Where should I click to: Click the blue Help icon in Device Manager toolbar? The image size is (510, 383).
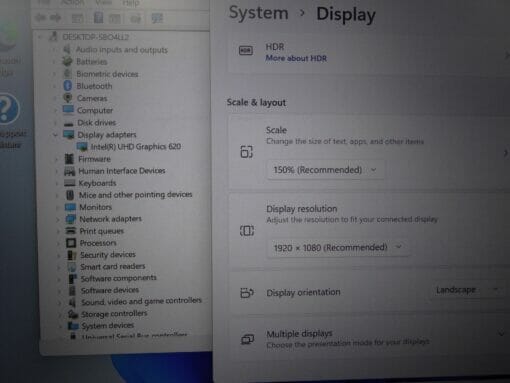point(98,18)
